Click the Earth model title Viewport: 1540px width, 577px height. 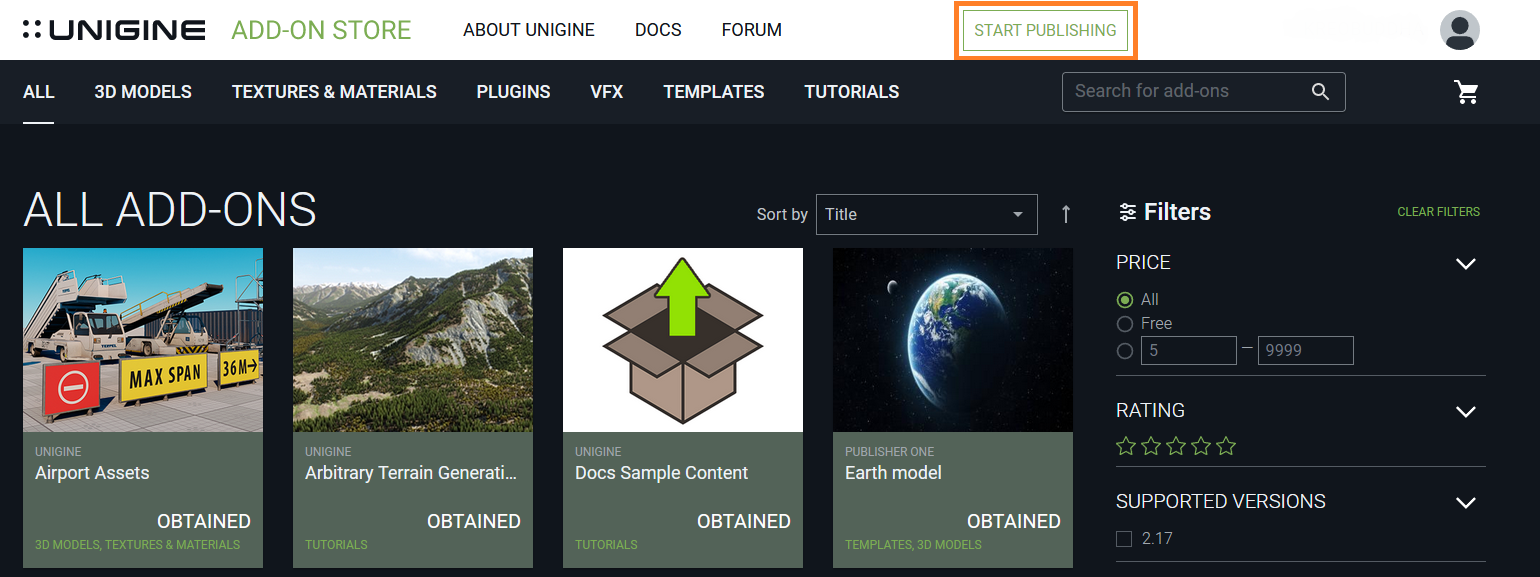[893, 473]
